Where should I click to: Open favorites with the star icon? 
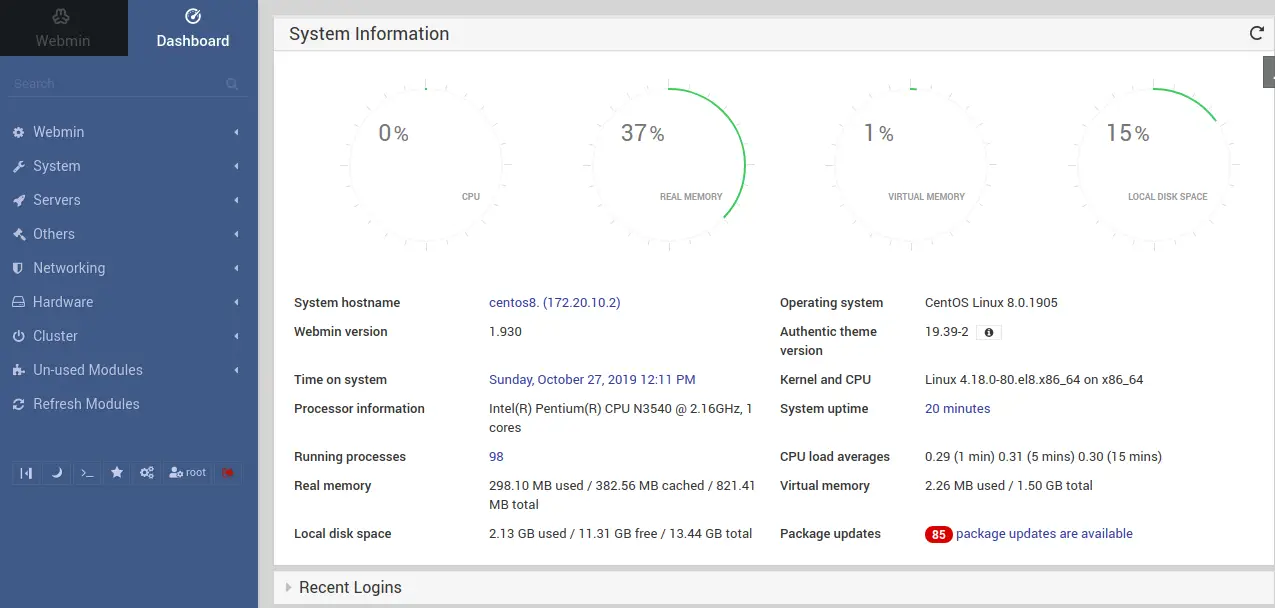(x=117, y=472)
